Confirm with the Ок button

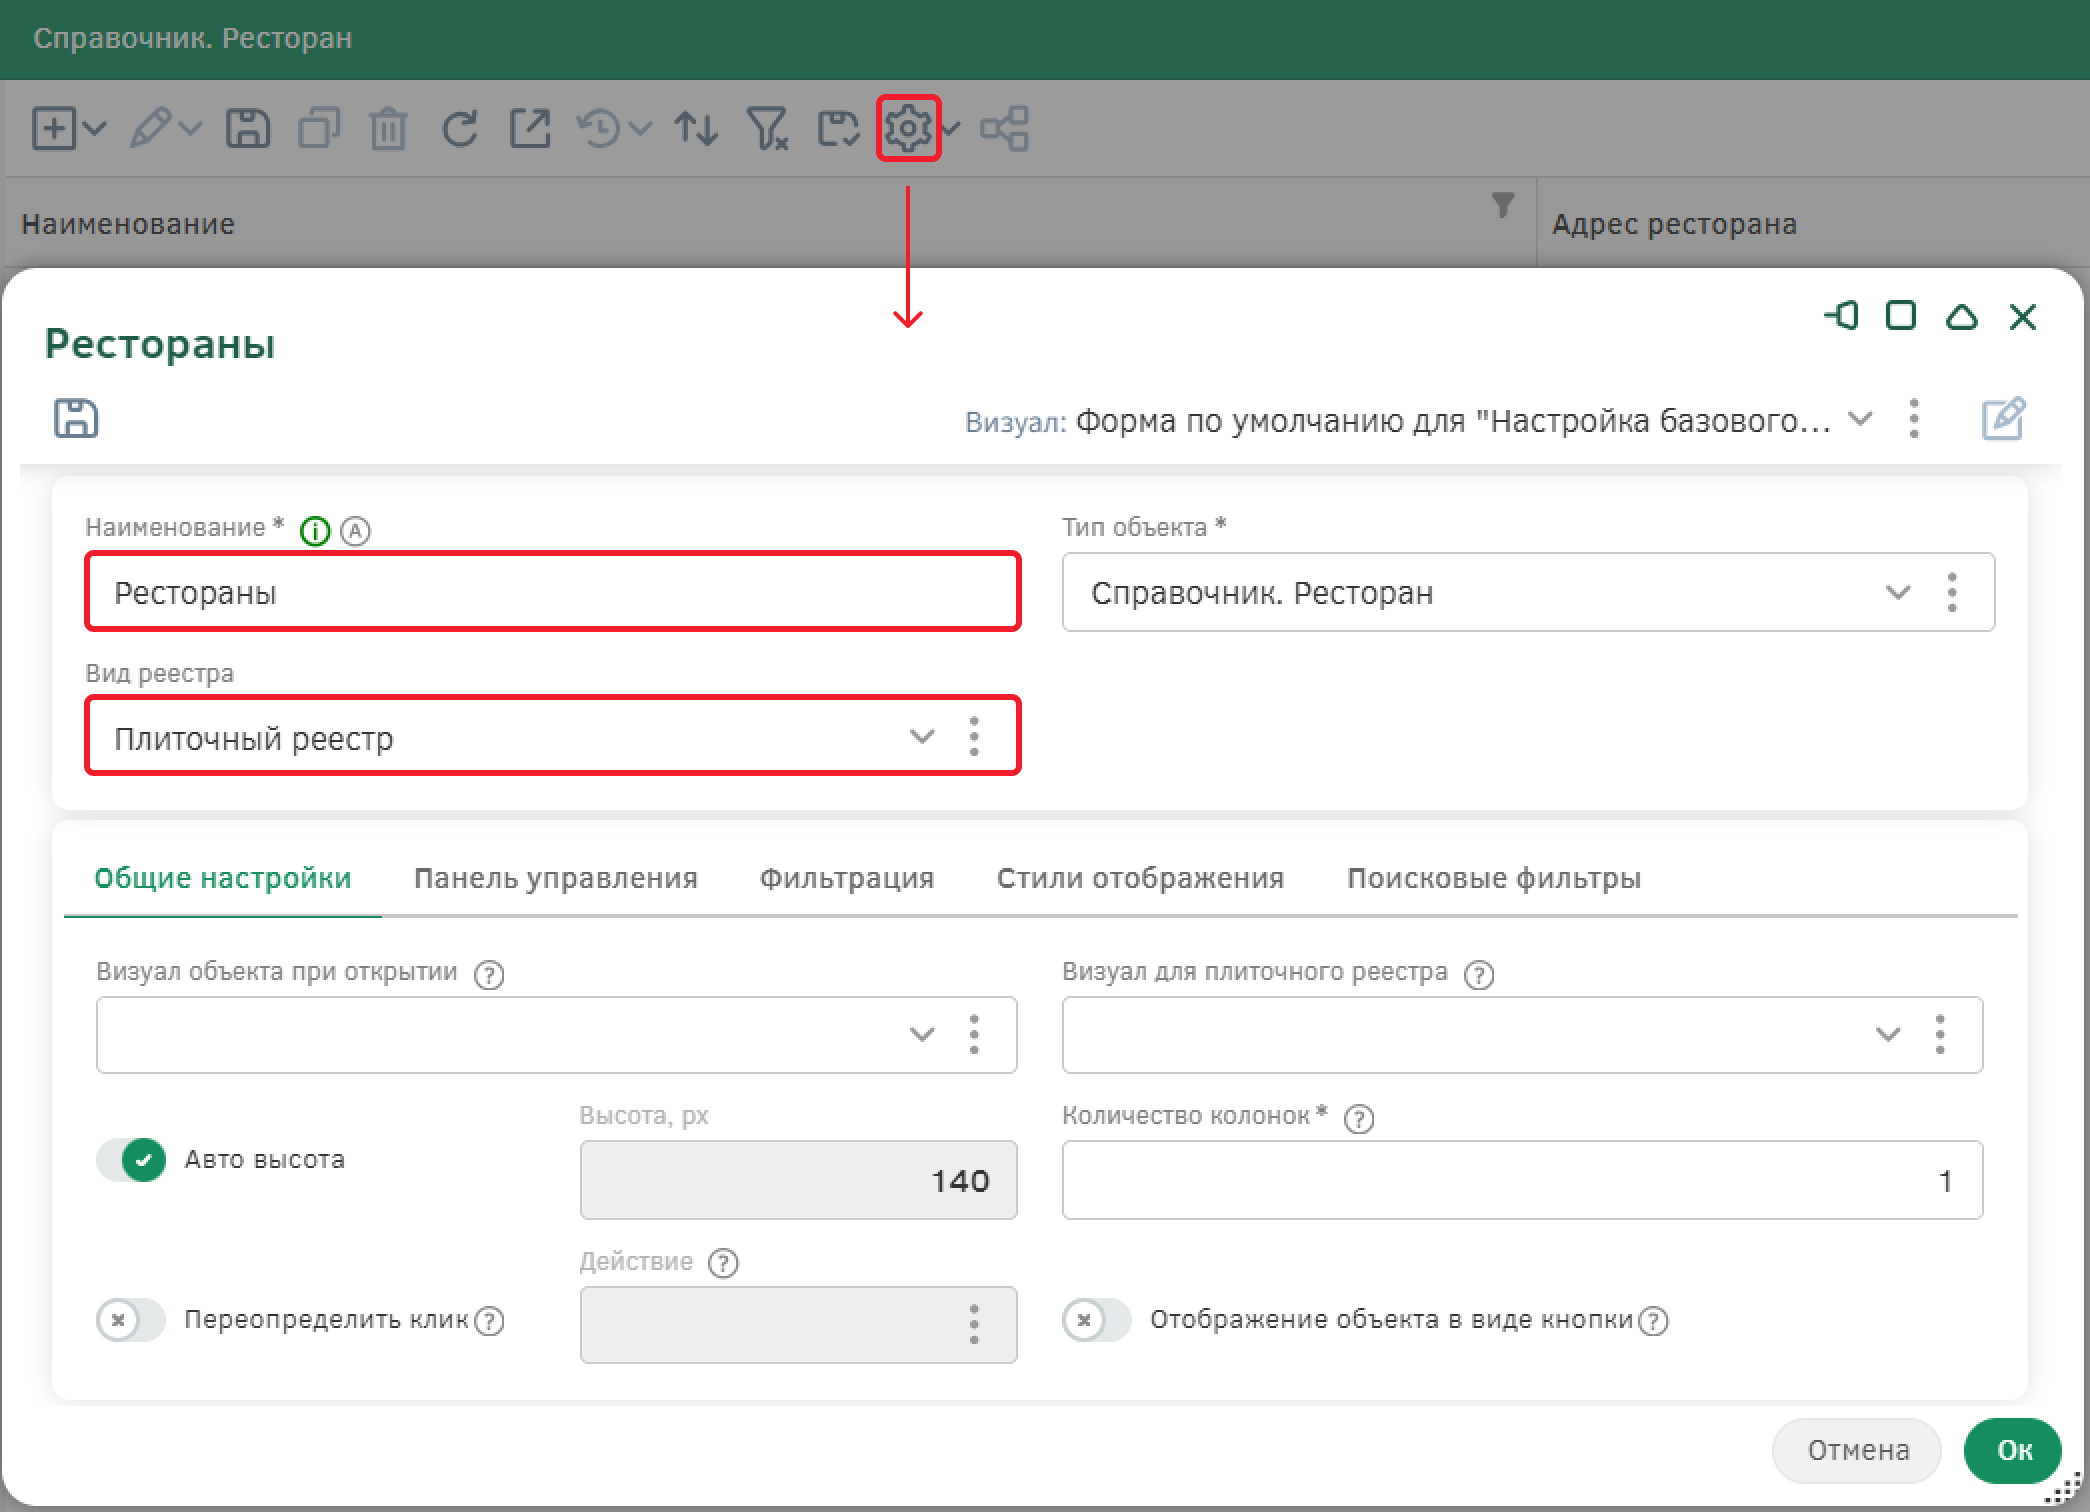click(2012, 1450)
